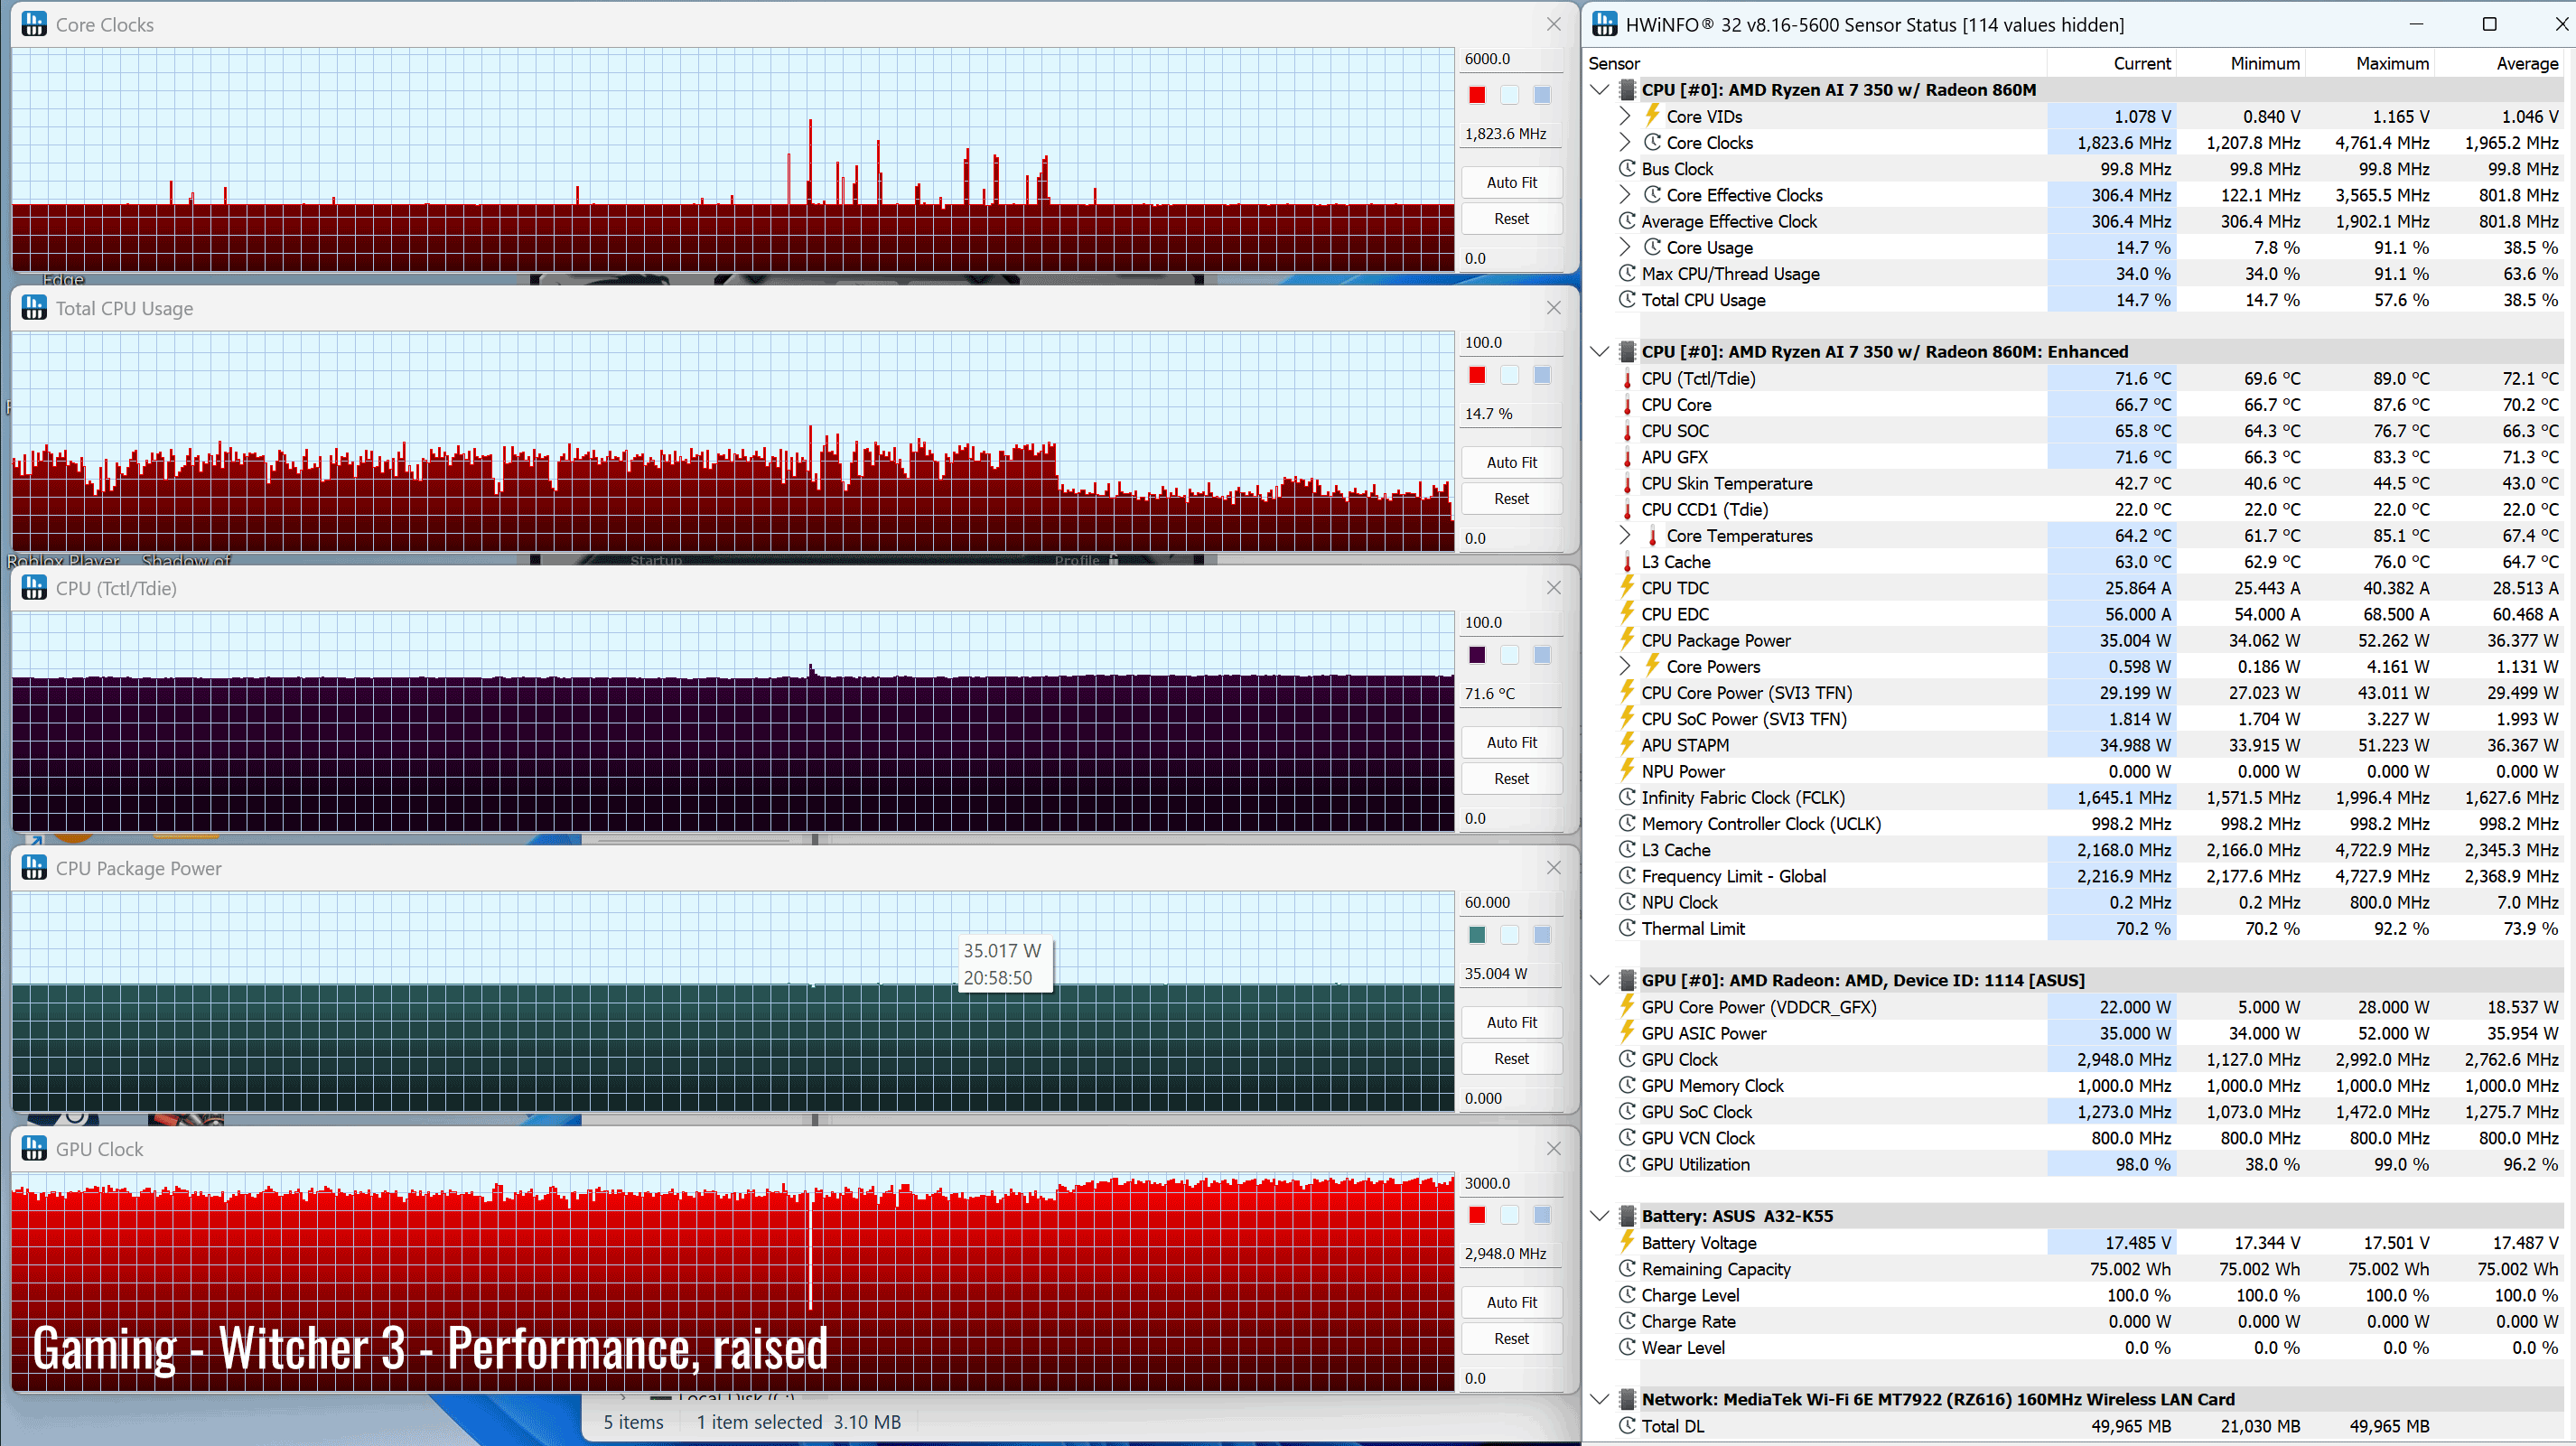This screenshot has height=1446, width=2576.
Task: Click the 1,823.6 MHz current Core Clocks value
Action: click(2124, 143)
